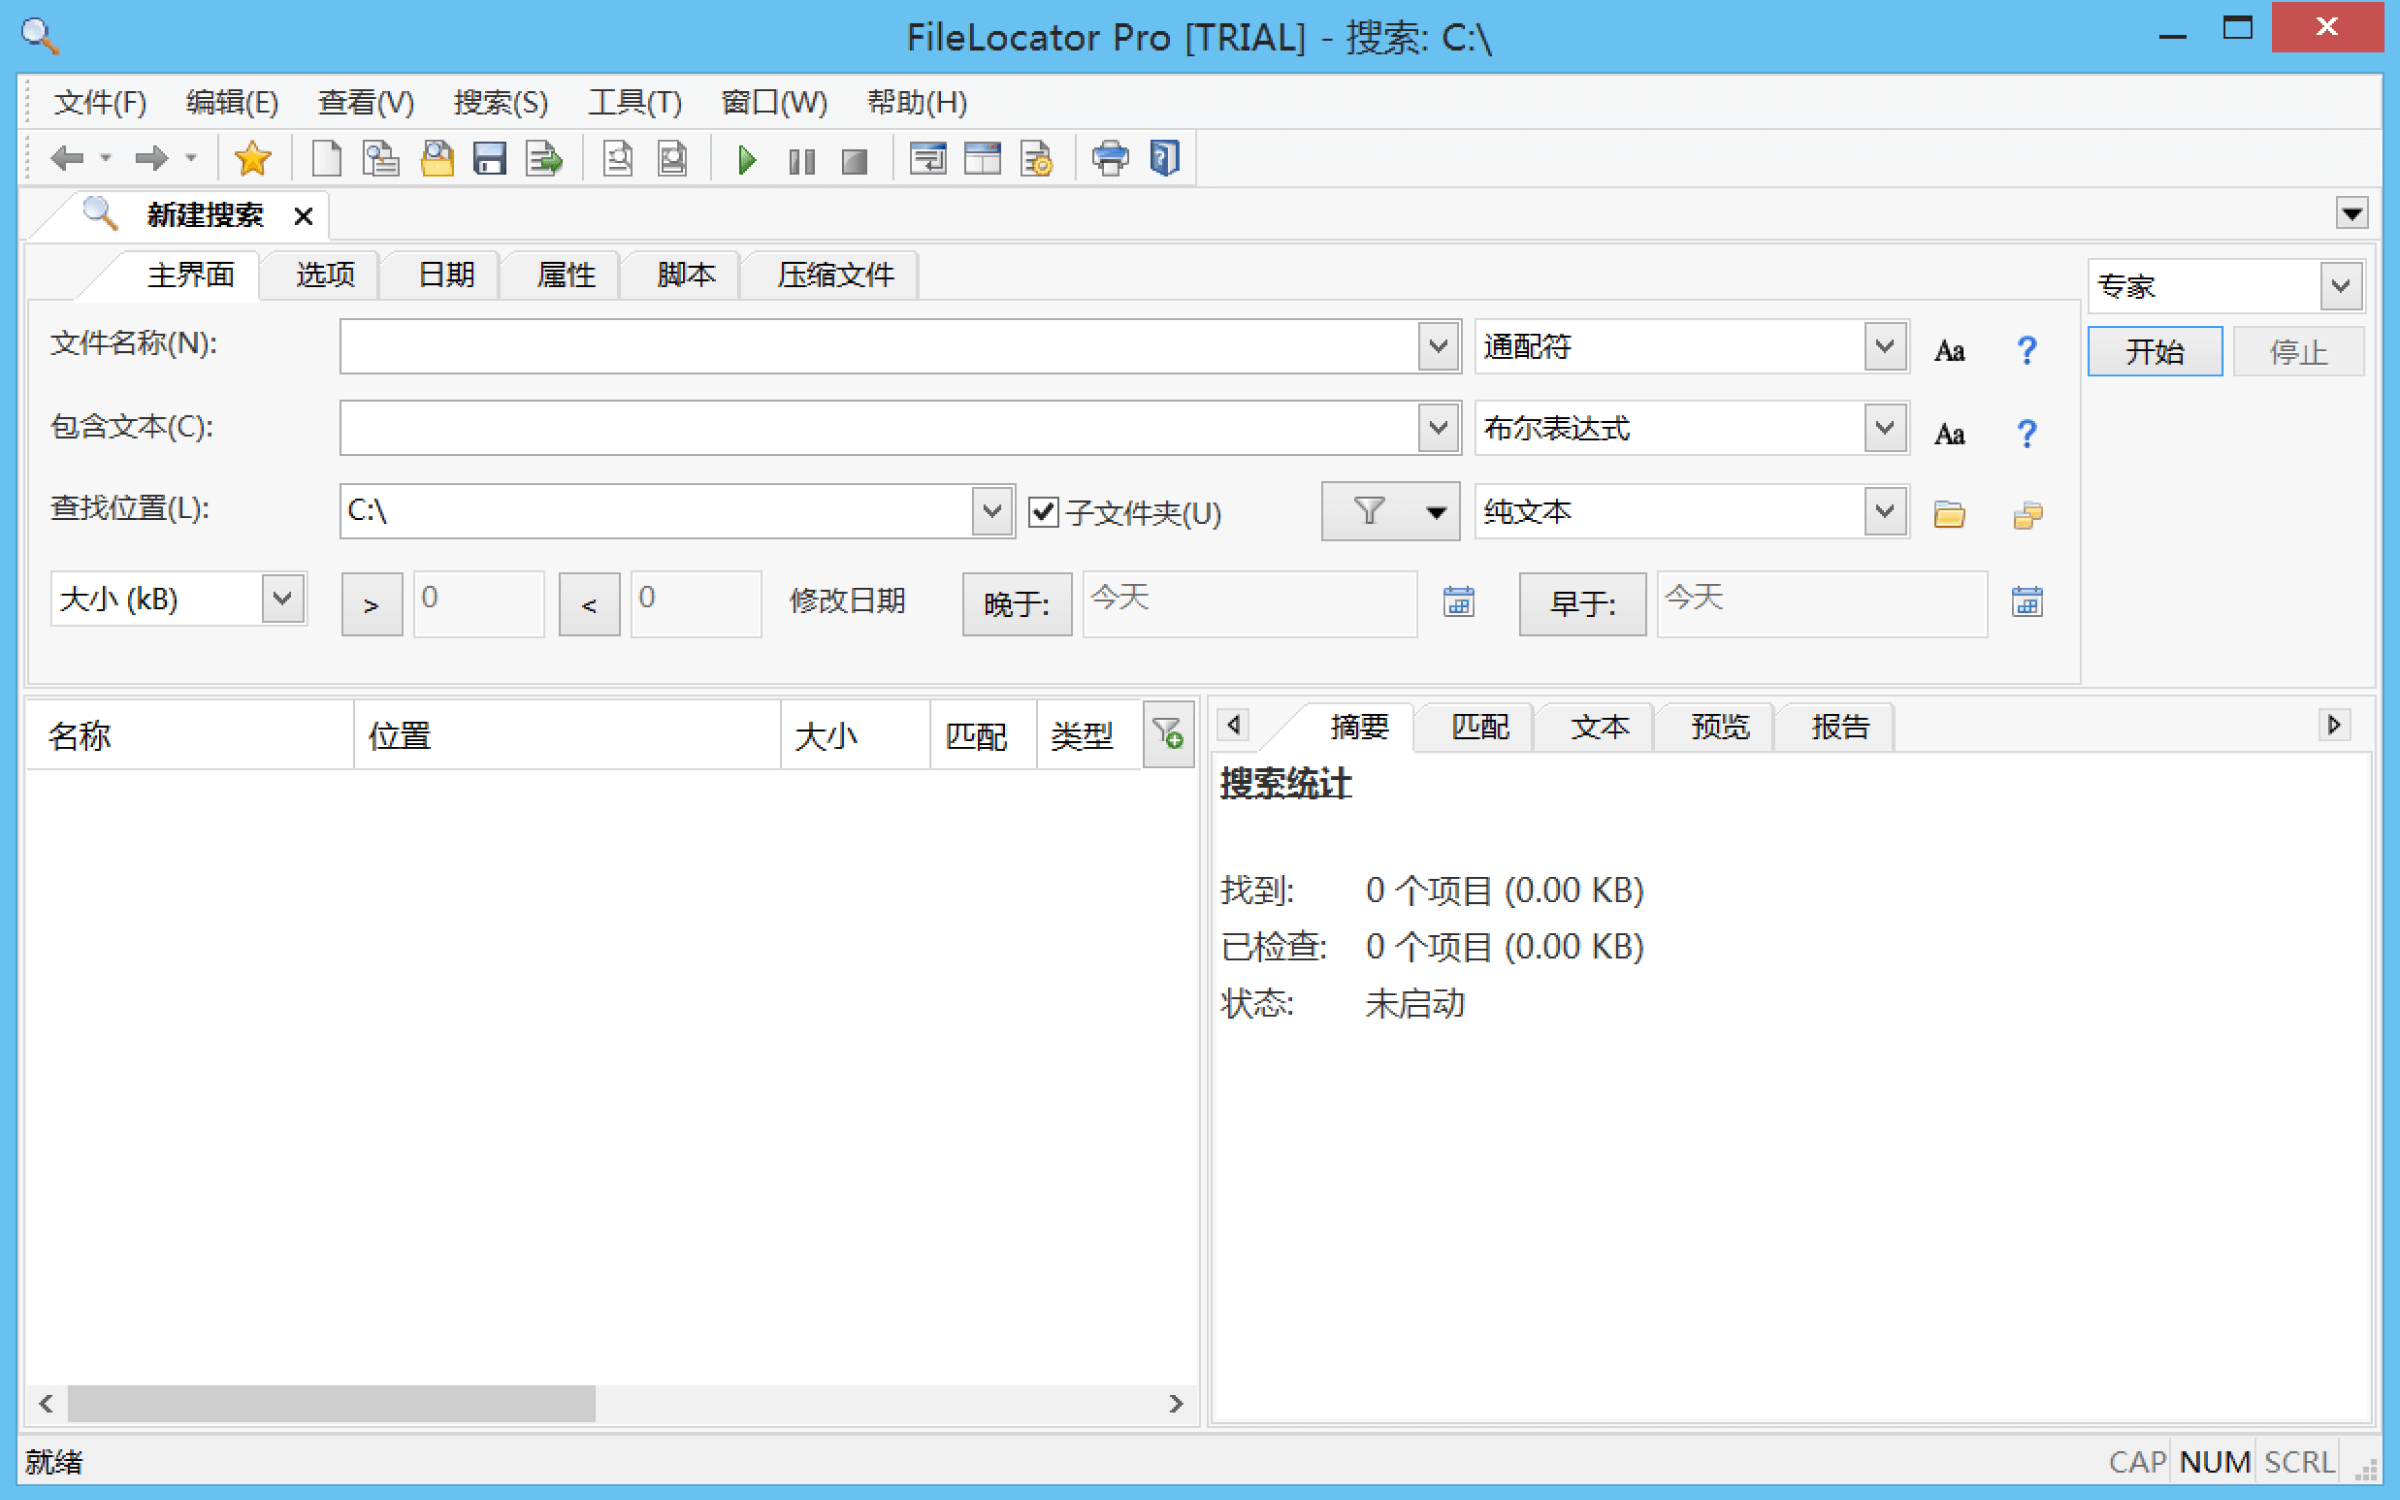2400x1500 pixels.
Task: Start search with green play icon
Action: coord(747,159)
